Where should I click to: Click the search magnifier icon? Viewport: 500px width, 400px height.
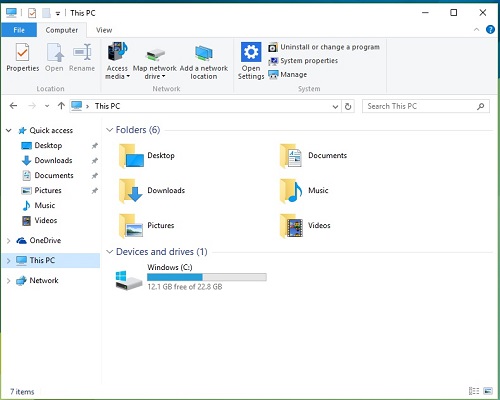point(481,106)
